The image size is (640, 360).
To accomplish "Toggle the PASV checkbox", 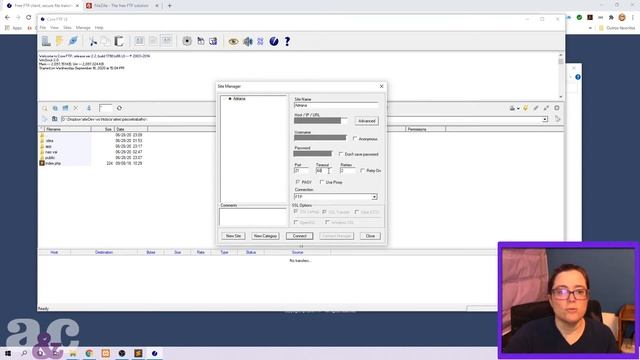I will 298,182.
